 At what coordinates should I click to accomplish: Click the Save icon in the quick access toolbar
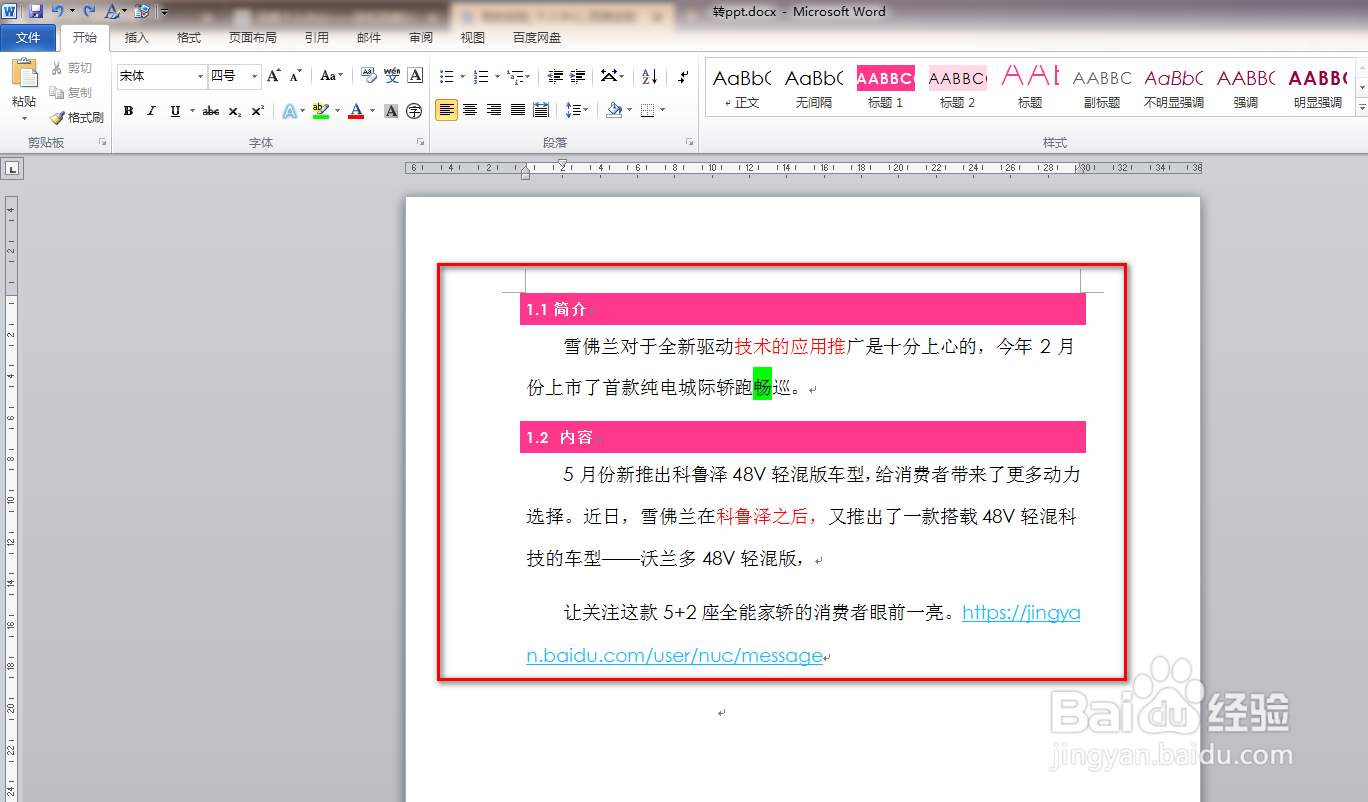coord(35,11)
